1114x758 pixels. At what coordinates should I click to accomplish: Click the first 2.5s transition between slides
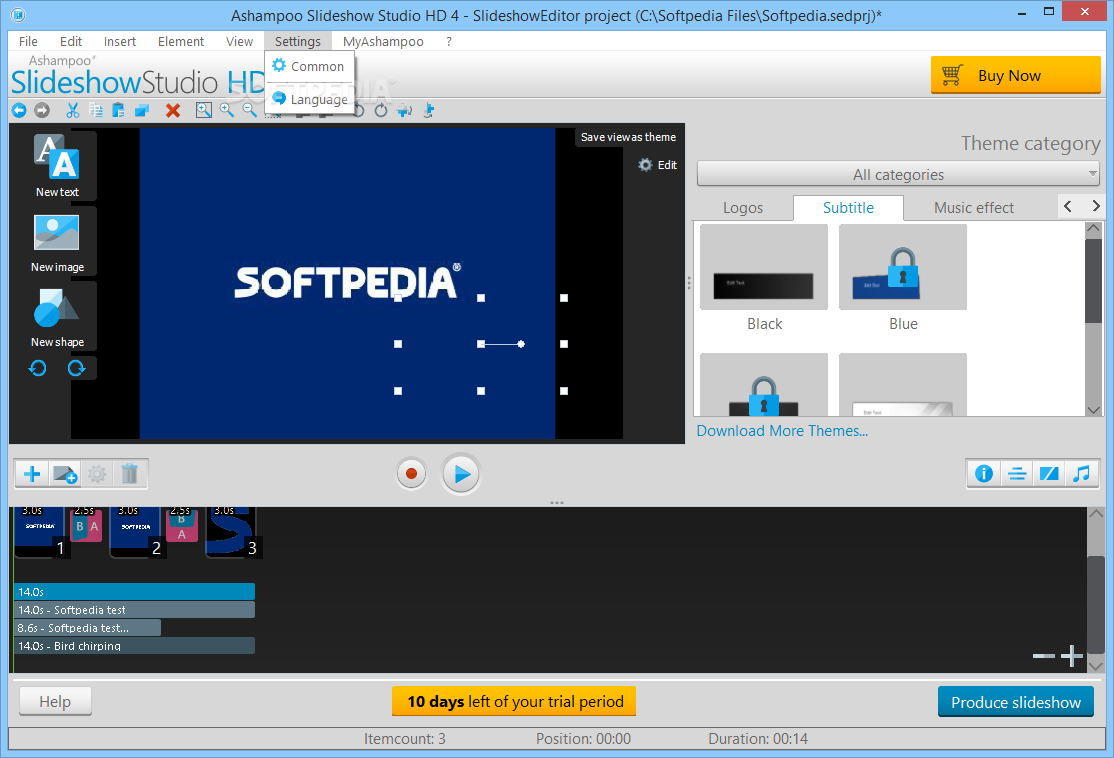click(x=86, y=524)
